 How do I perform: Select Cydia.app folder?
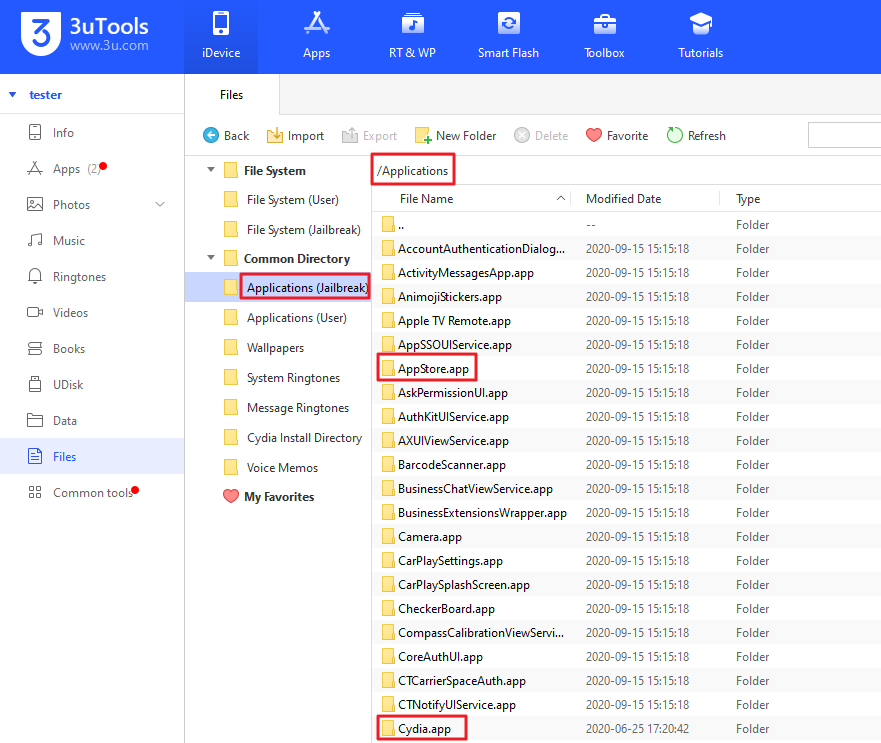626,729
